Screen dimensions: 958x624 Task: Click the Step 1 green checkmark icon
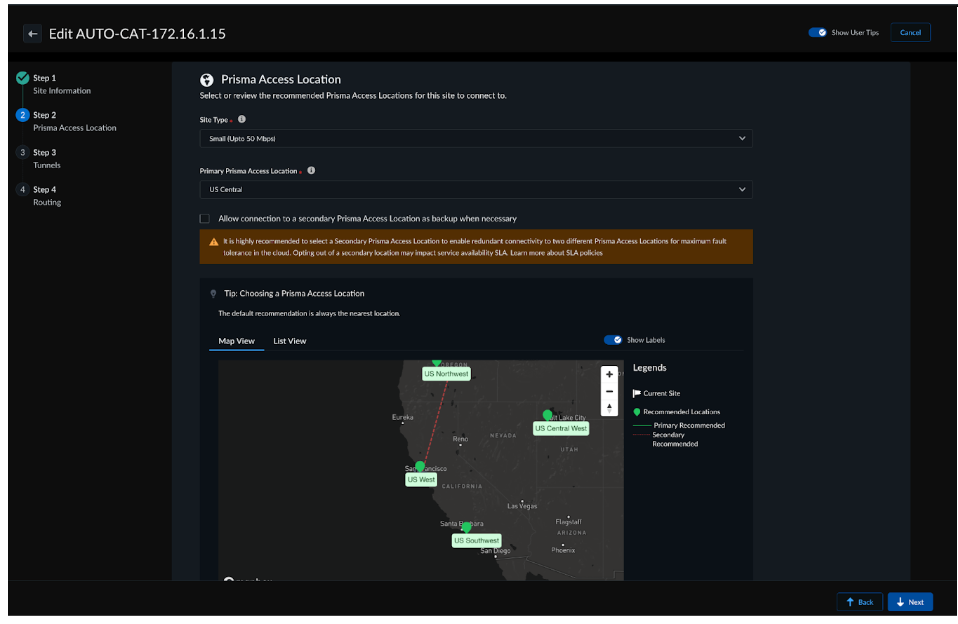click(23, 78)
